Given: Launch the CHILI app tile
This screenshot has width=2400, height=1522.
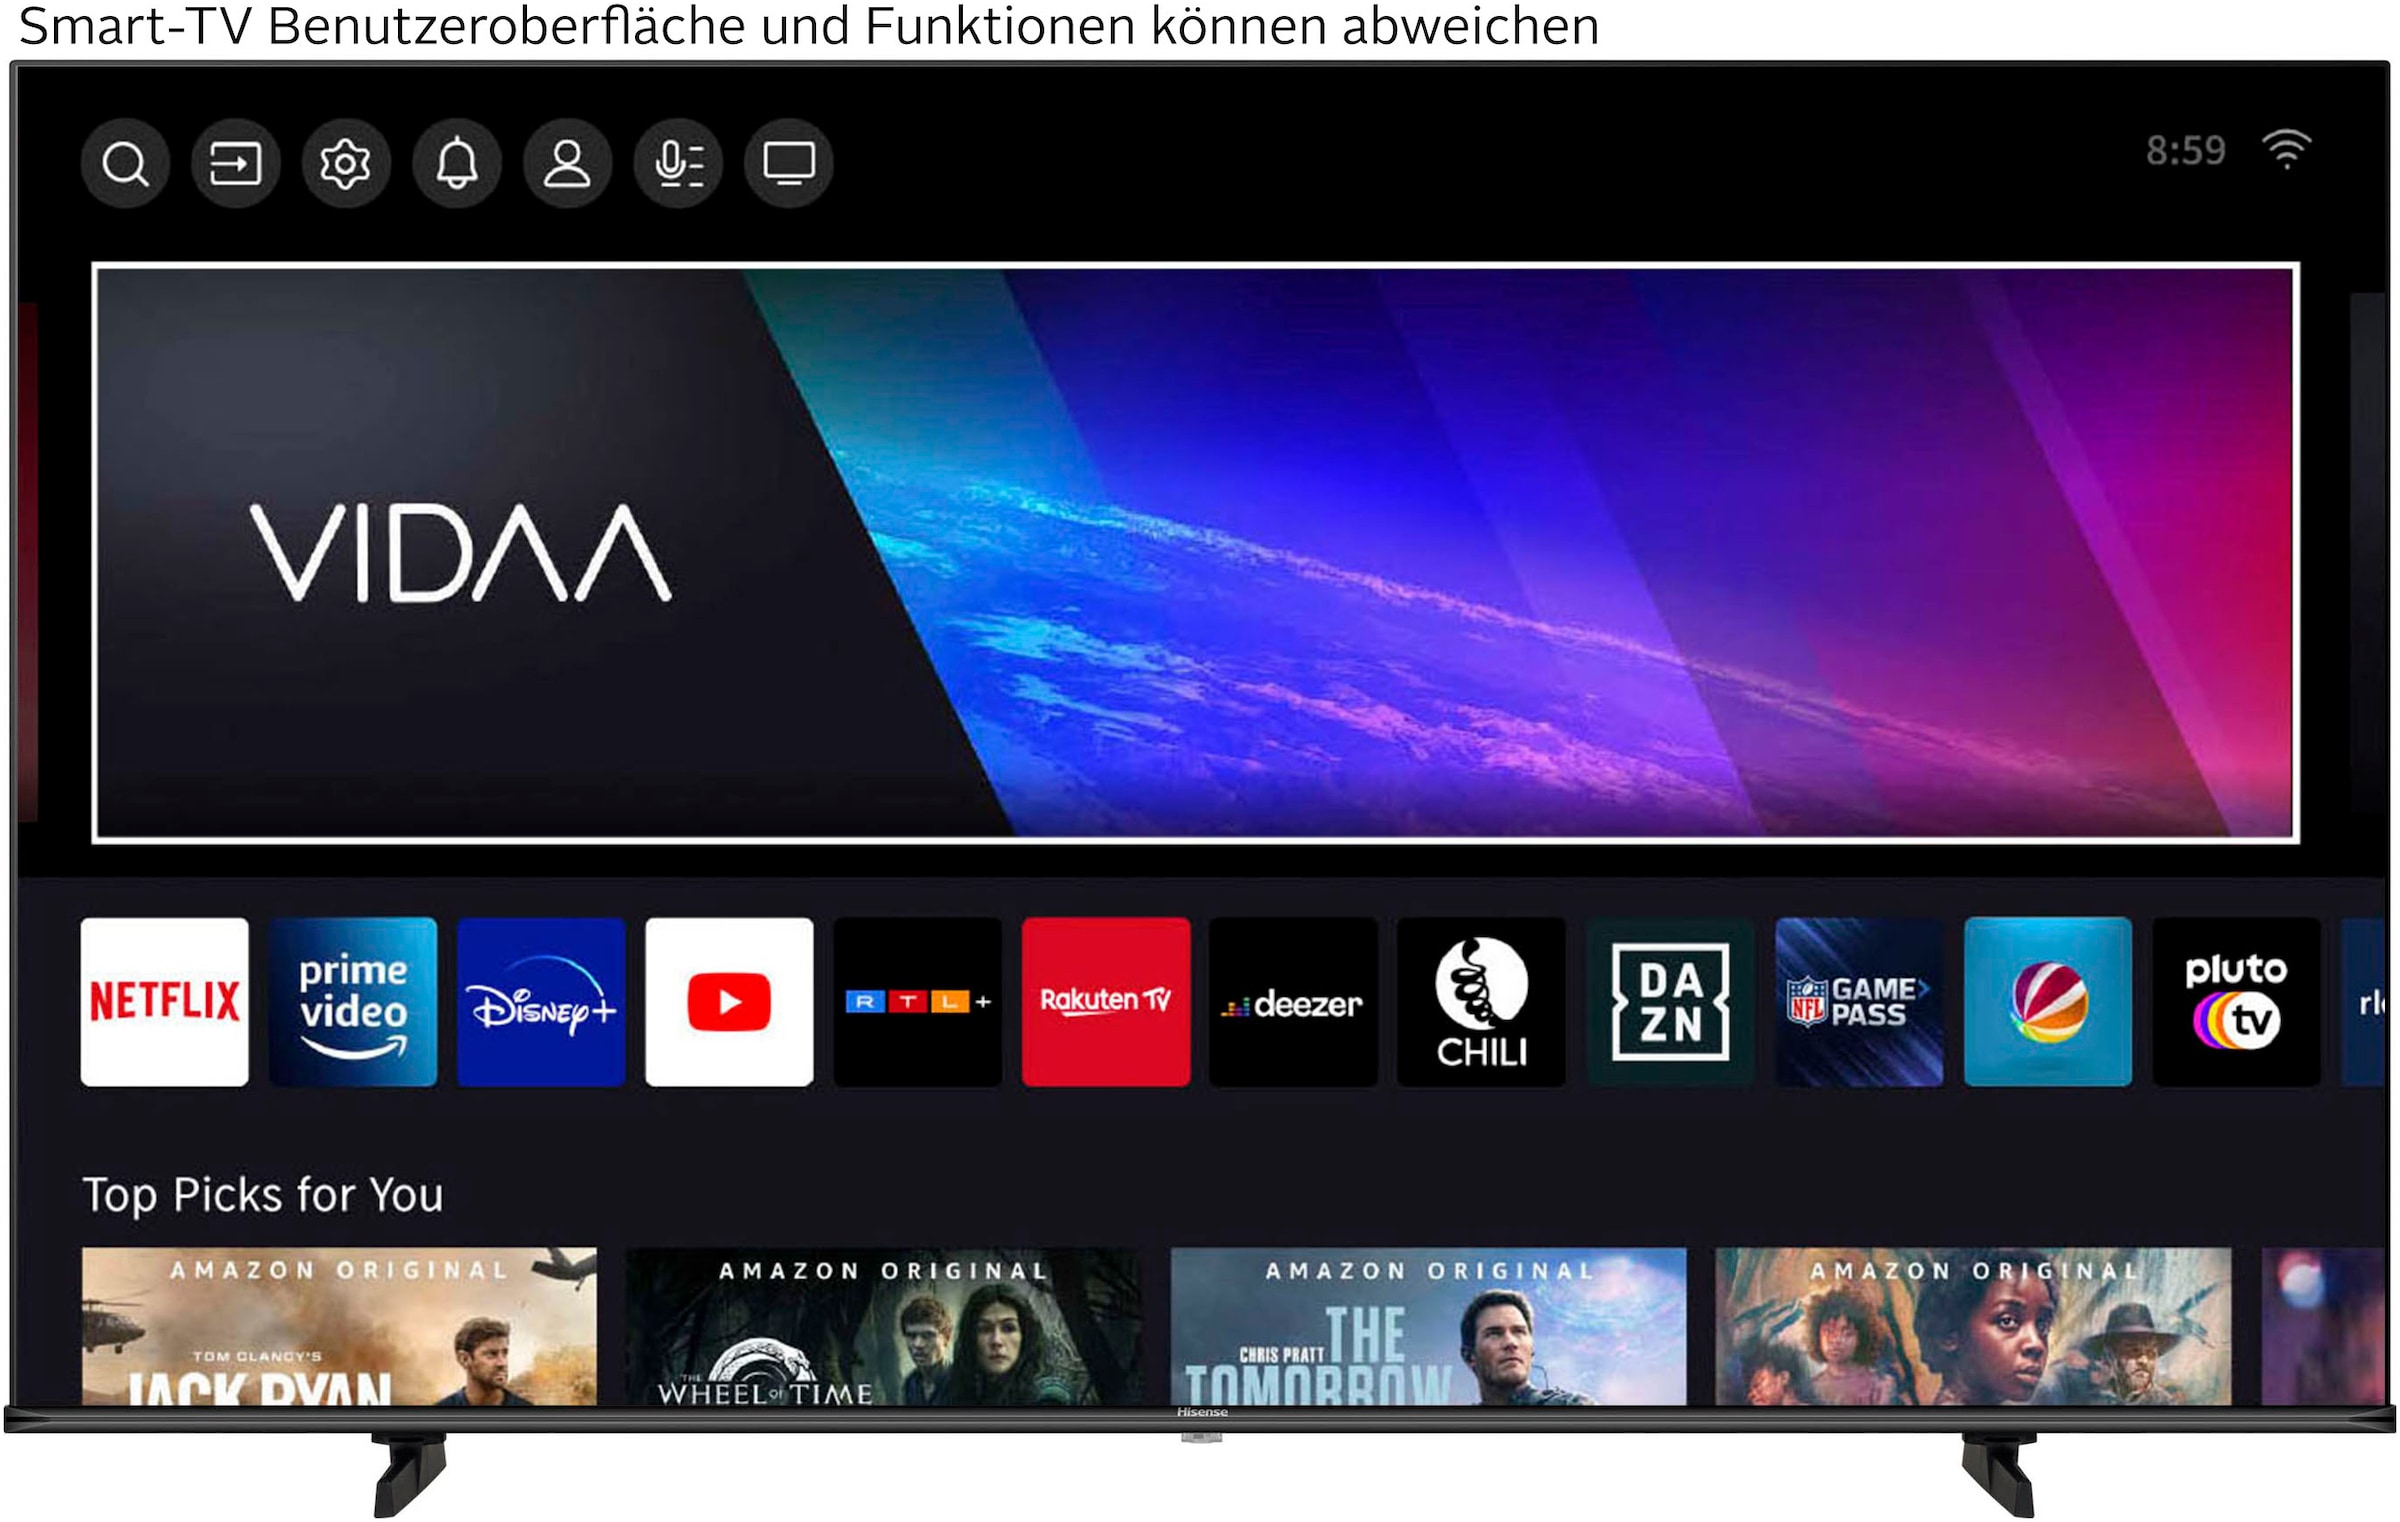Looking at the screenshot, I should point(1481,1001).
